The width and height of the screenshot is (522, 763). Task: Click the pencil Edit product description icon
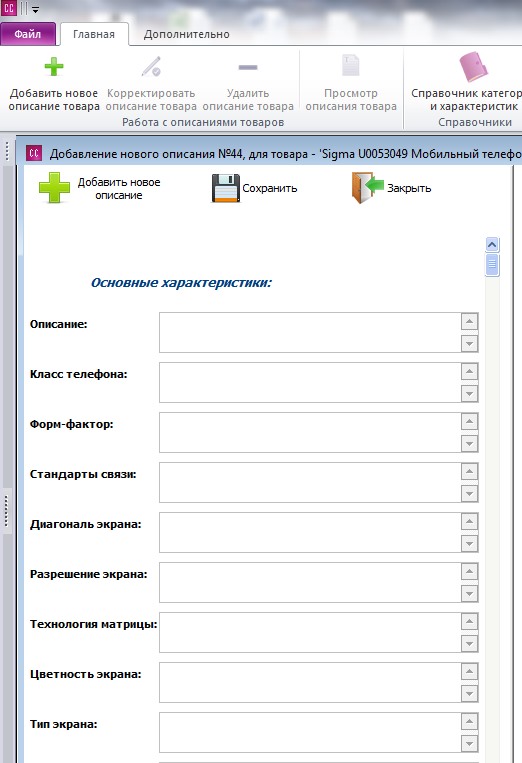tap(151, 67)
